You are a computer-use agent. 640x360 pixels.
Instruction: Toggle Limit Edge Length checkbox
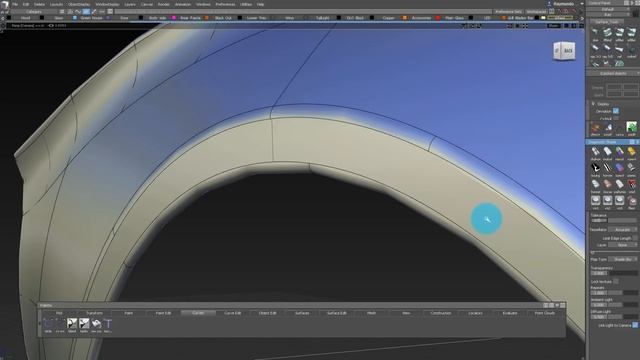tap(635, 238)
